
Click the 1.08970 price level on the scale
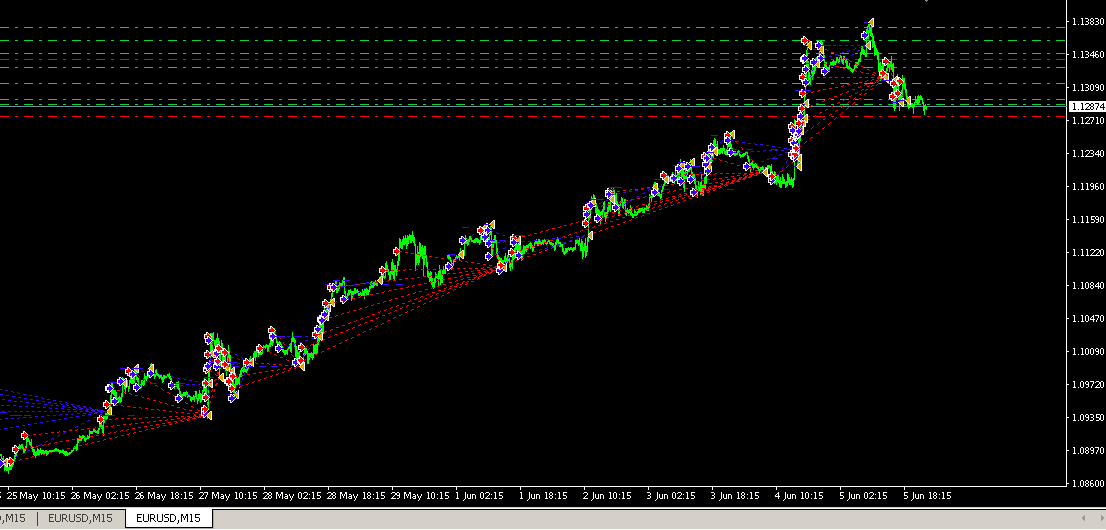pyautogui.click(x=1088, y=450)
